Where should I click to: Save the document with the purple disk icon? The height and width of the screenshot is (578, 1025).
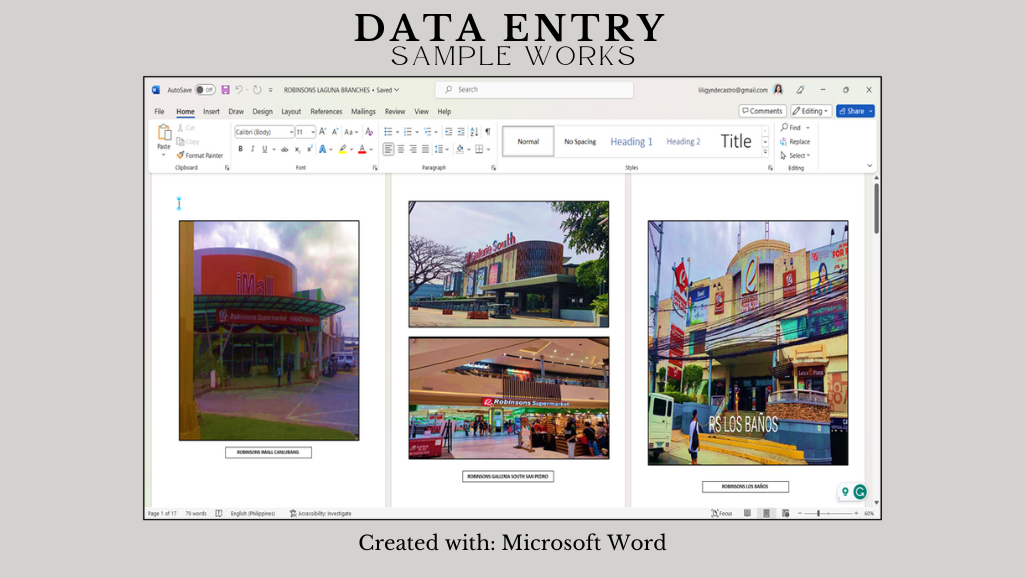[x=226, y=90]
